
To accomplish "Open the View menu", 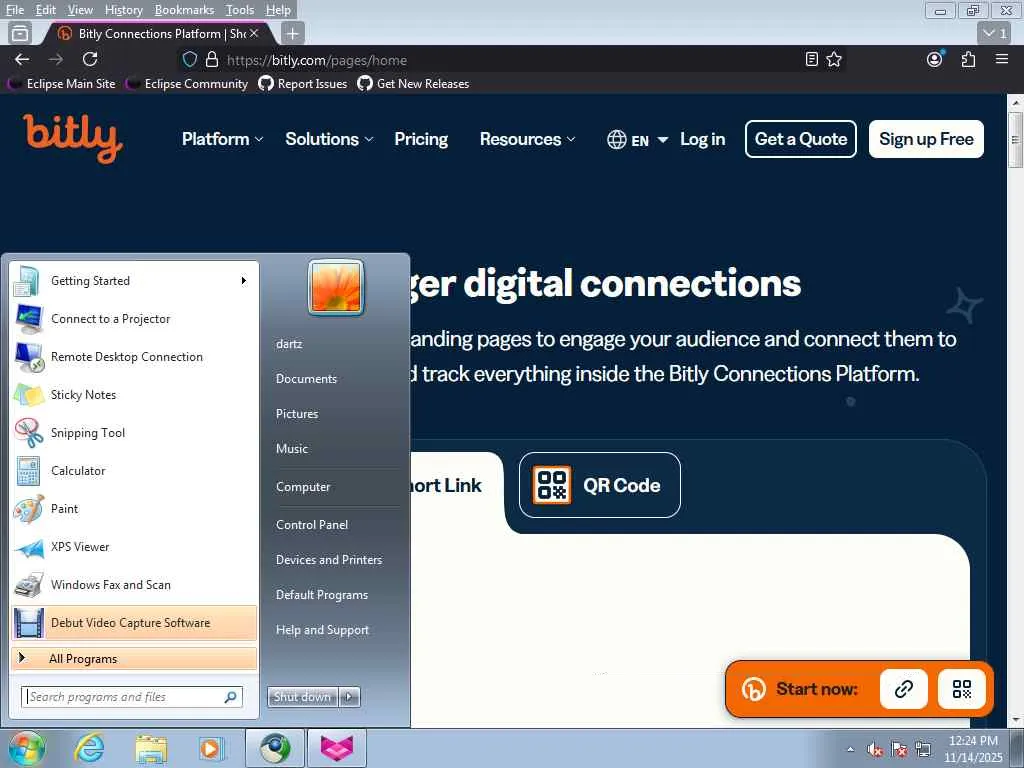I will (x=80, y=10).
